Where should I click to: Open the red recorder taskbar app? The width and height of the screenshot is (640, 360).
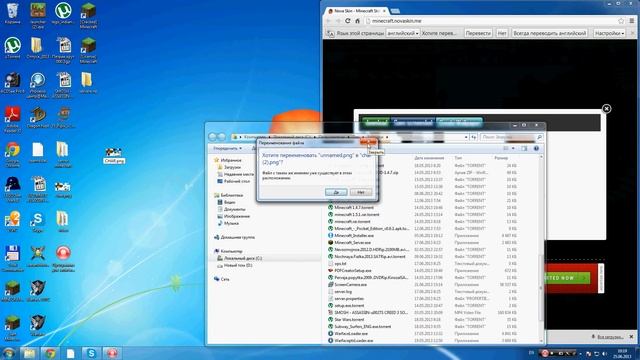click(x=112, y=353)
